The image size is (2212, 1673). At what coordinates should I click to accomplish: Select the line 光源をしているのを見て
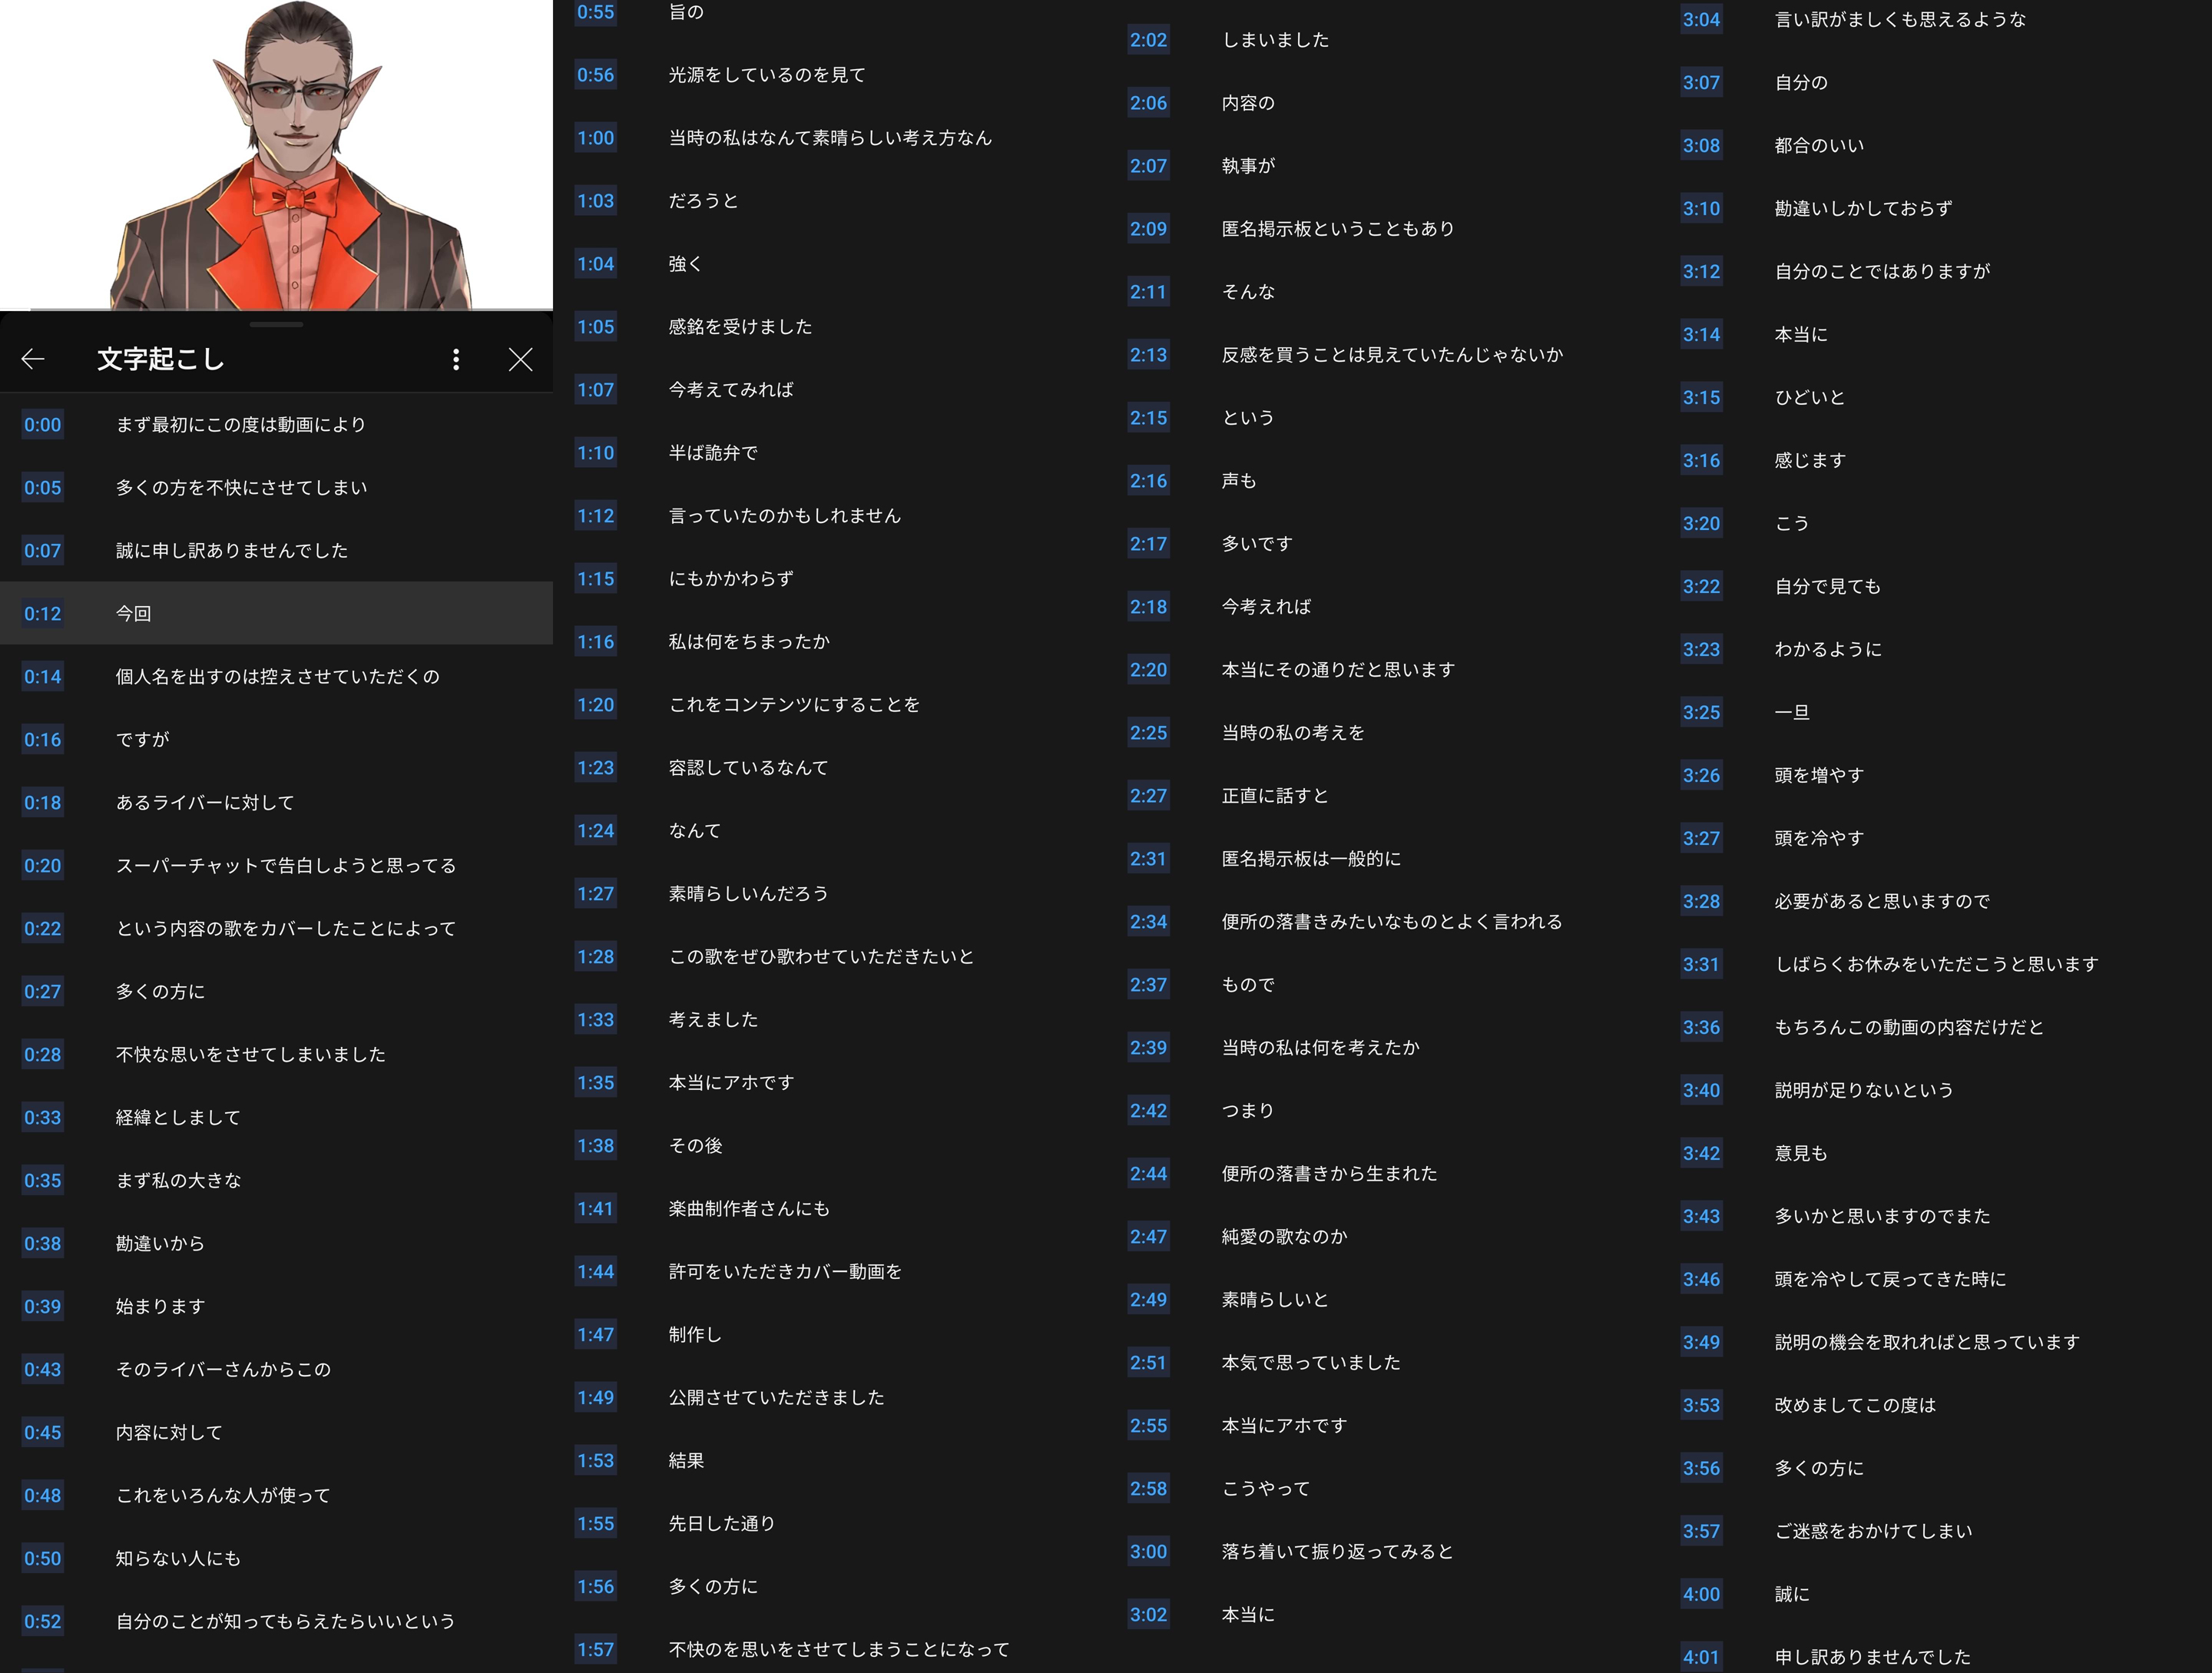767,75
